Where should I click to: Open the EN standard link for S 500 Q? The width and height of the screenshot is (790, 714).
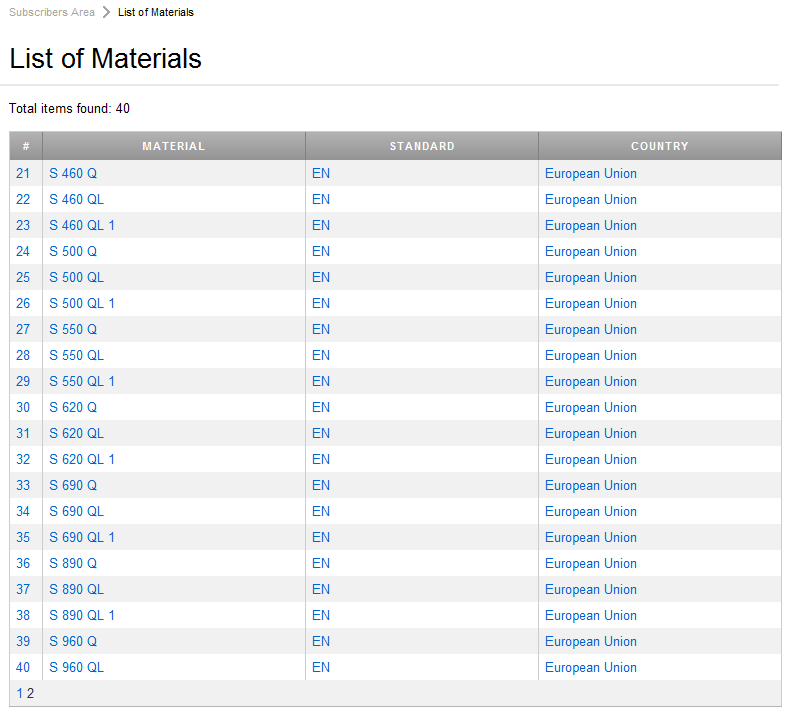(x=321, y=251)
